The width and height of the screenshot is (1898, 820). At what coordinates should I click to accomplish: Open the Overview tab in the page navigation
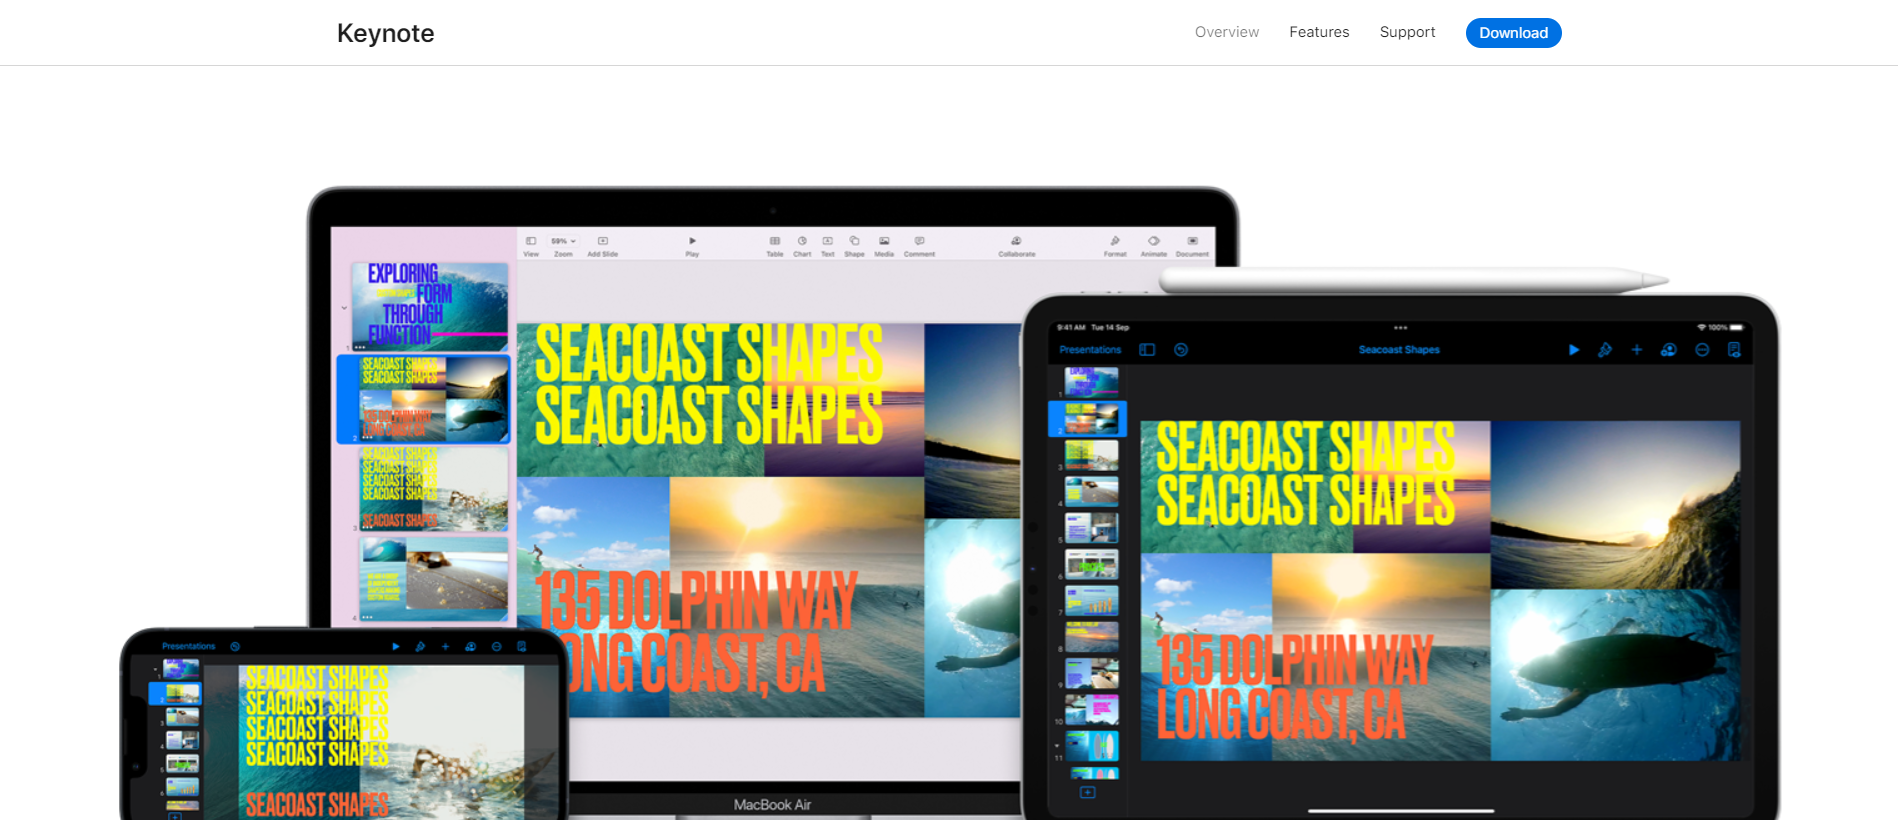click(1227, 32)
